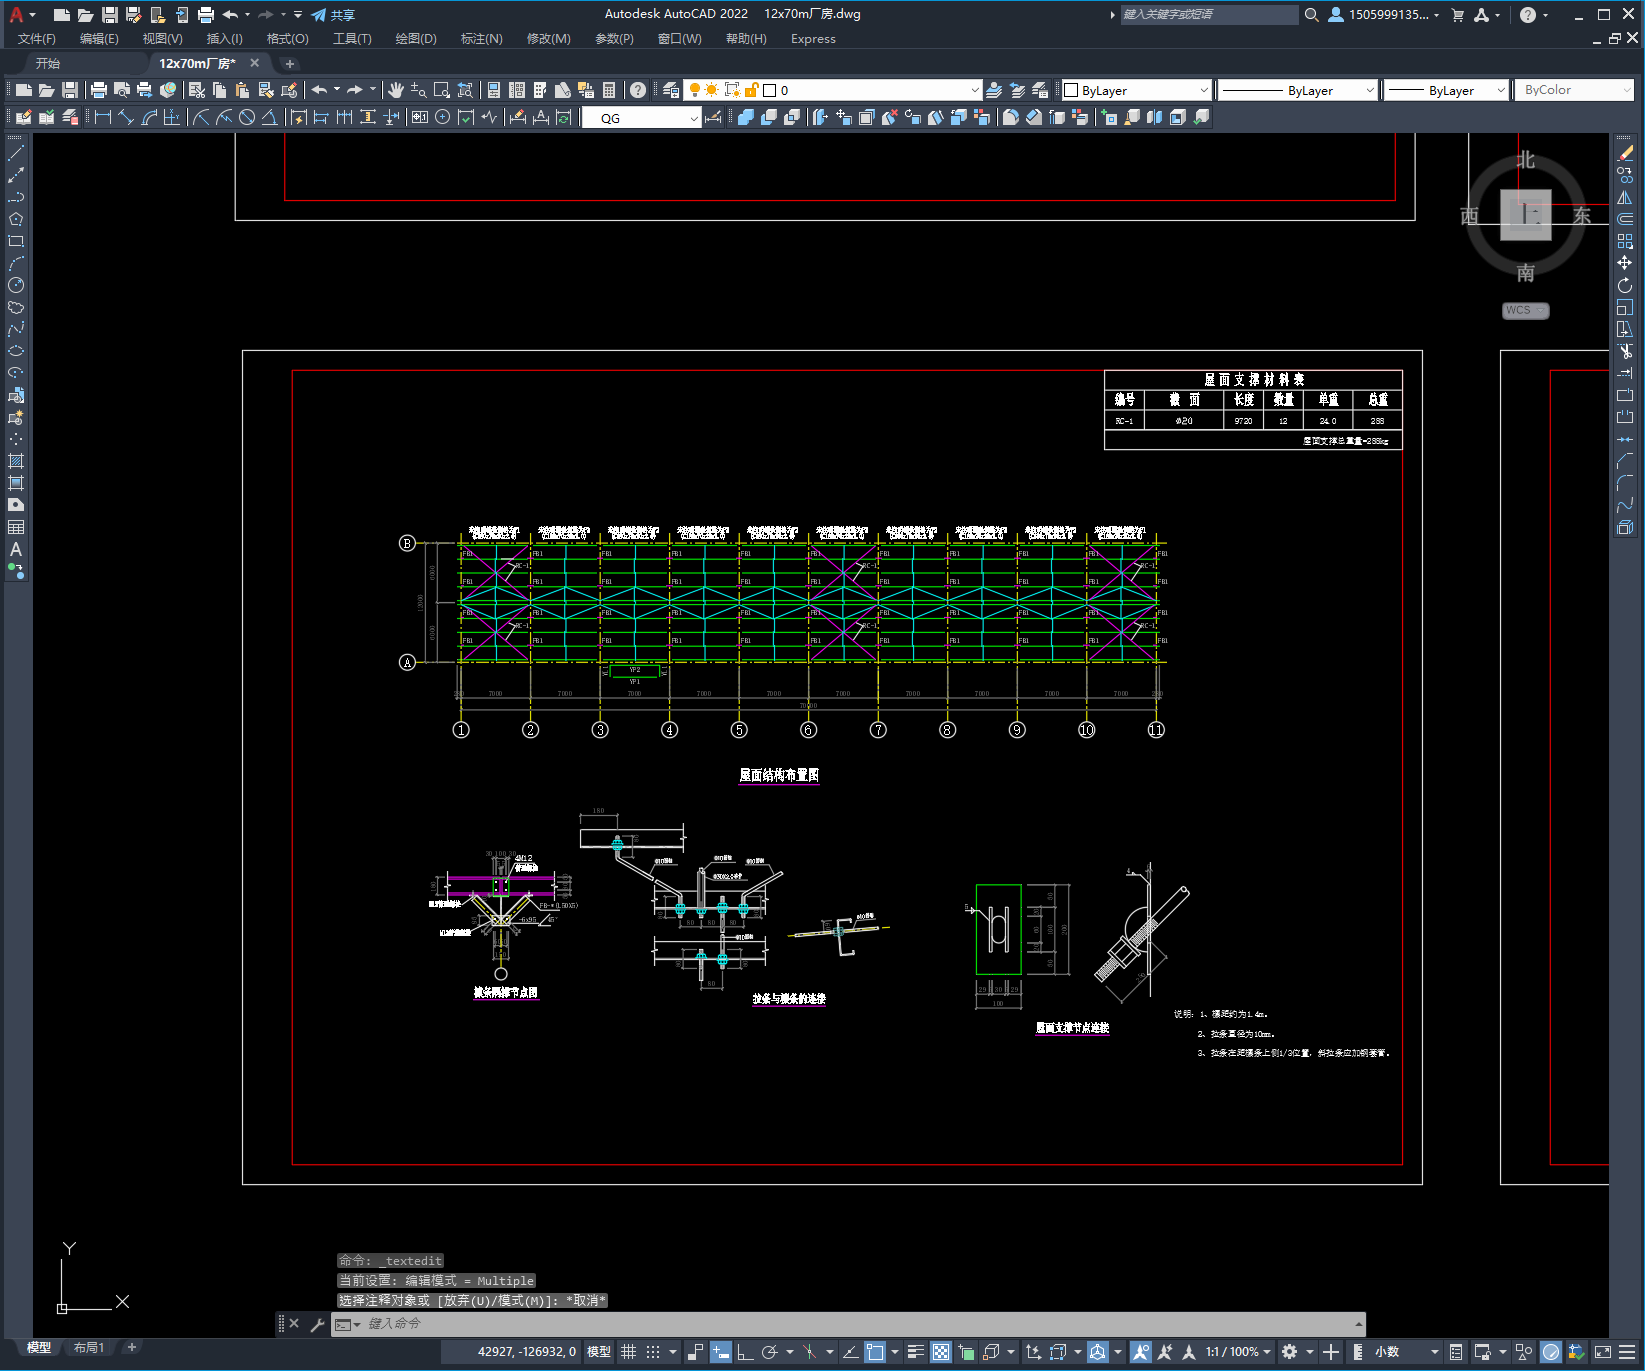This screenshot has height=1371, width=1645.
Task: Switch to the 开始 start tab
Action: pyautogui.click(x=48, y=63)
